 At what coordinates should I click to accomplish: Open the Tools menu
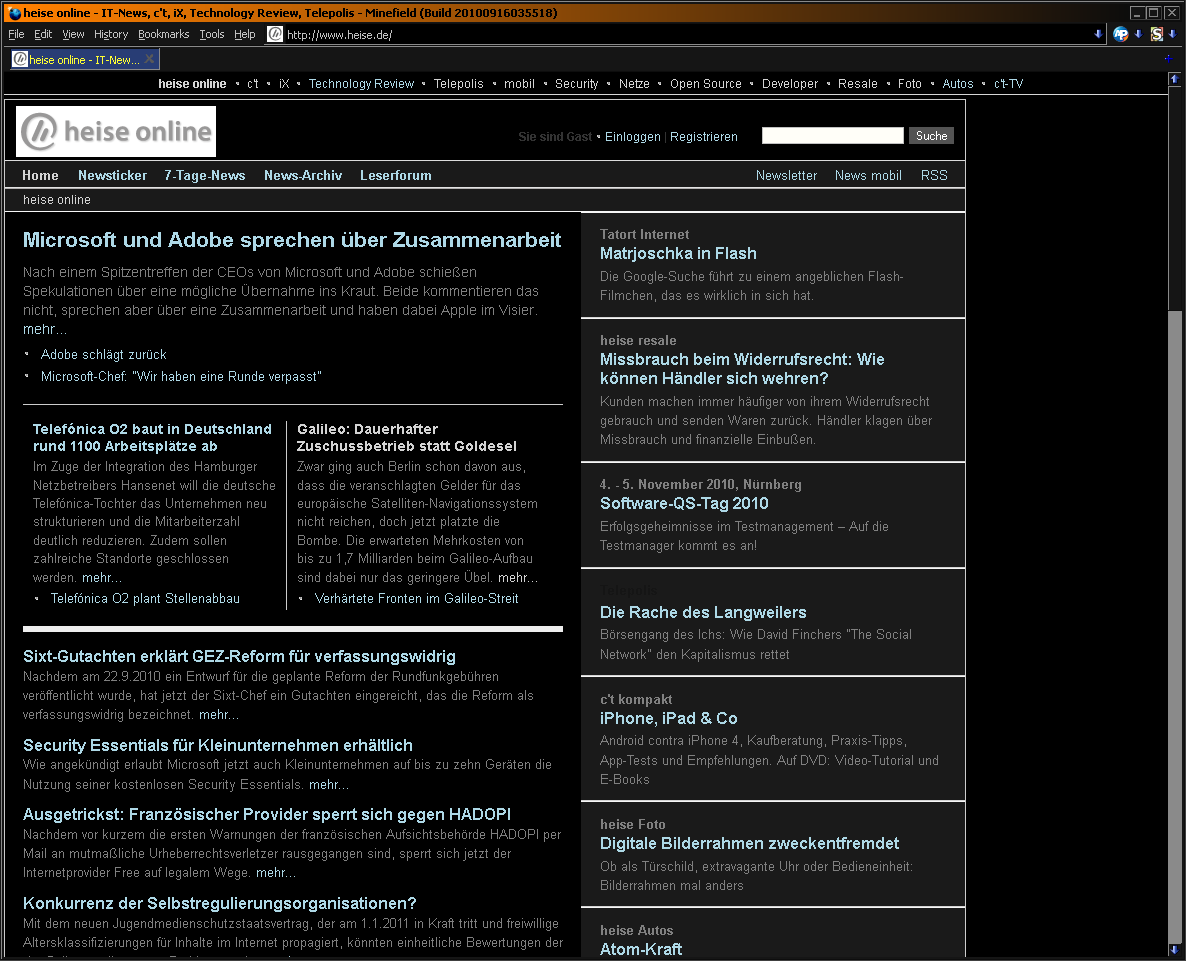[212, 34]
